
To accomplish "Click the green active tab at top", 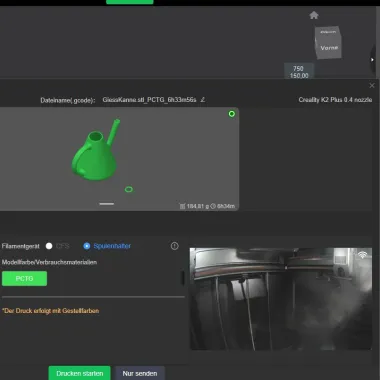I will tap(130, 2).
